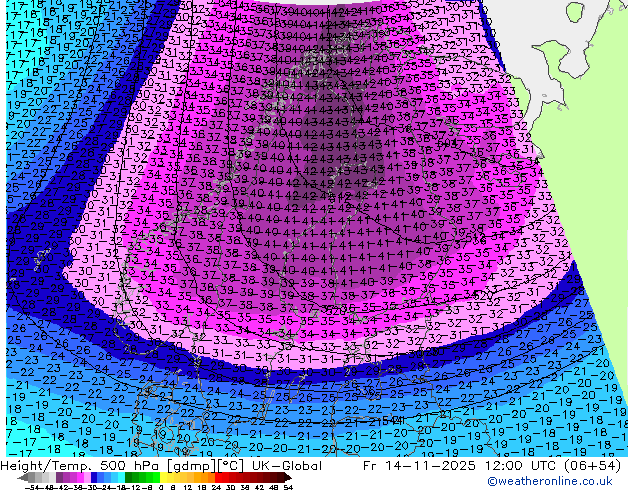Click the dark purple swatch in legend

pos(59,477)
